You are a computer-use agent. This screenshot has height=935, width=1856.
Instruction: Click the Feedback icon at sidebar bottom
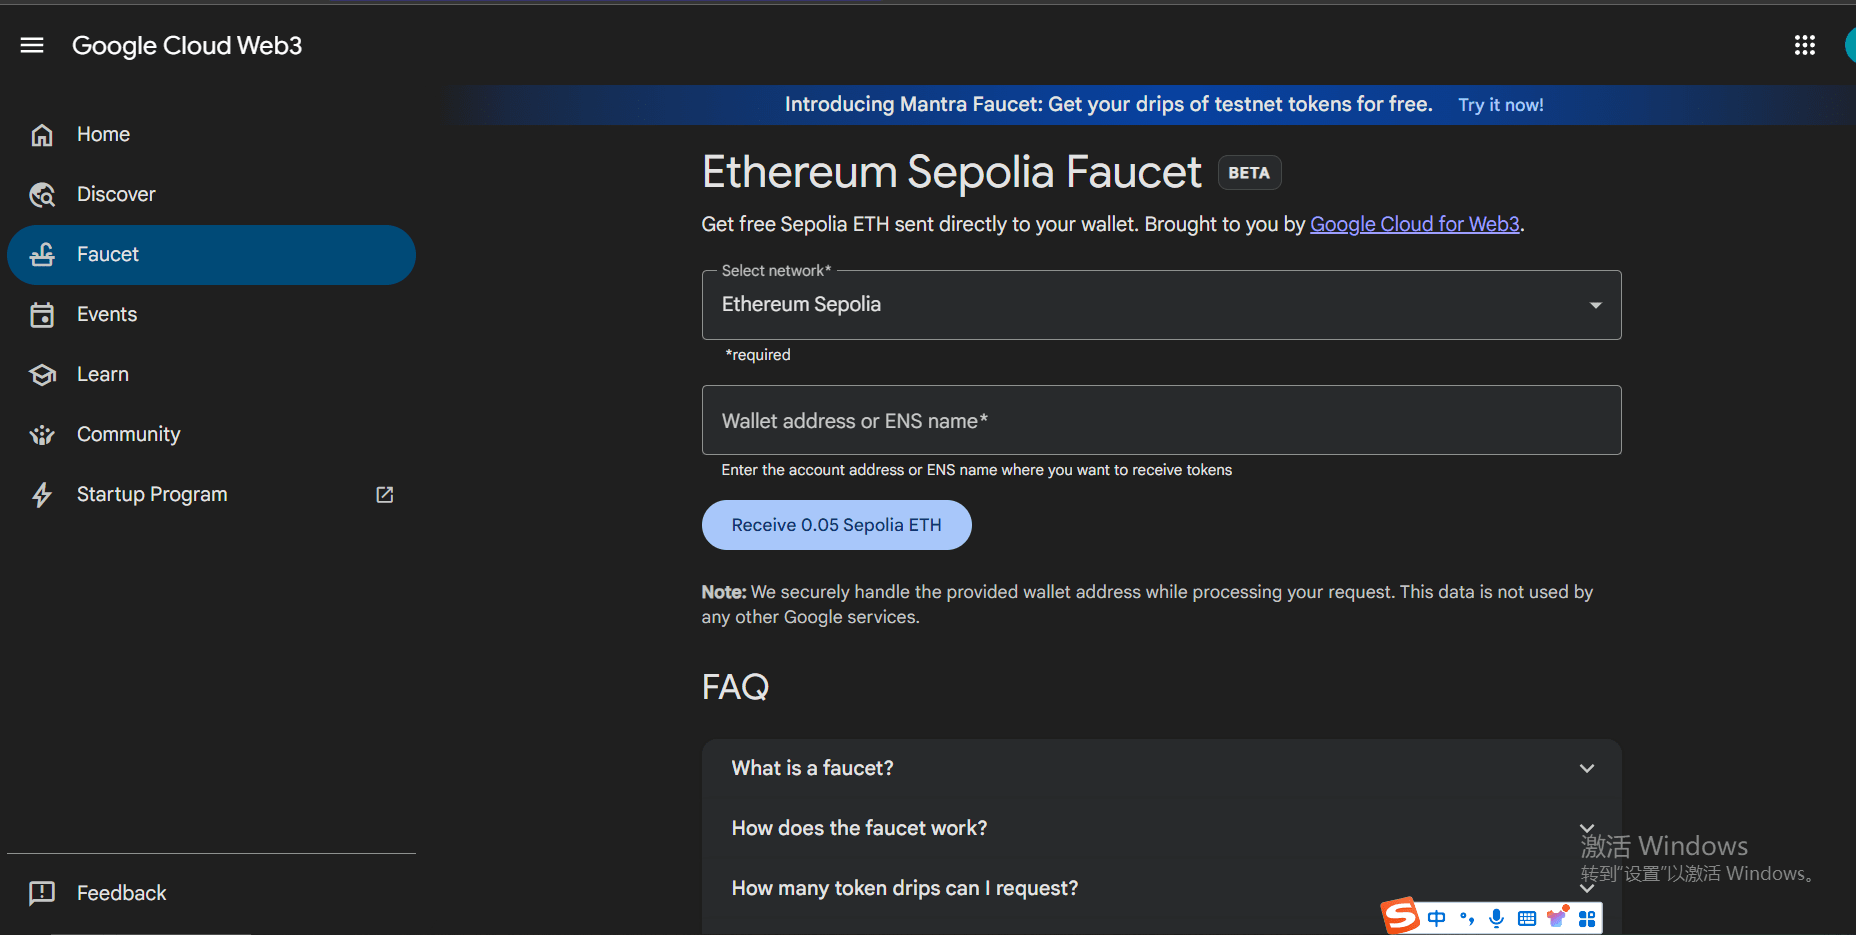(x=42, y=893)
